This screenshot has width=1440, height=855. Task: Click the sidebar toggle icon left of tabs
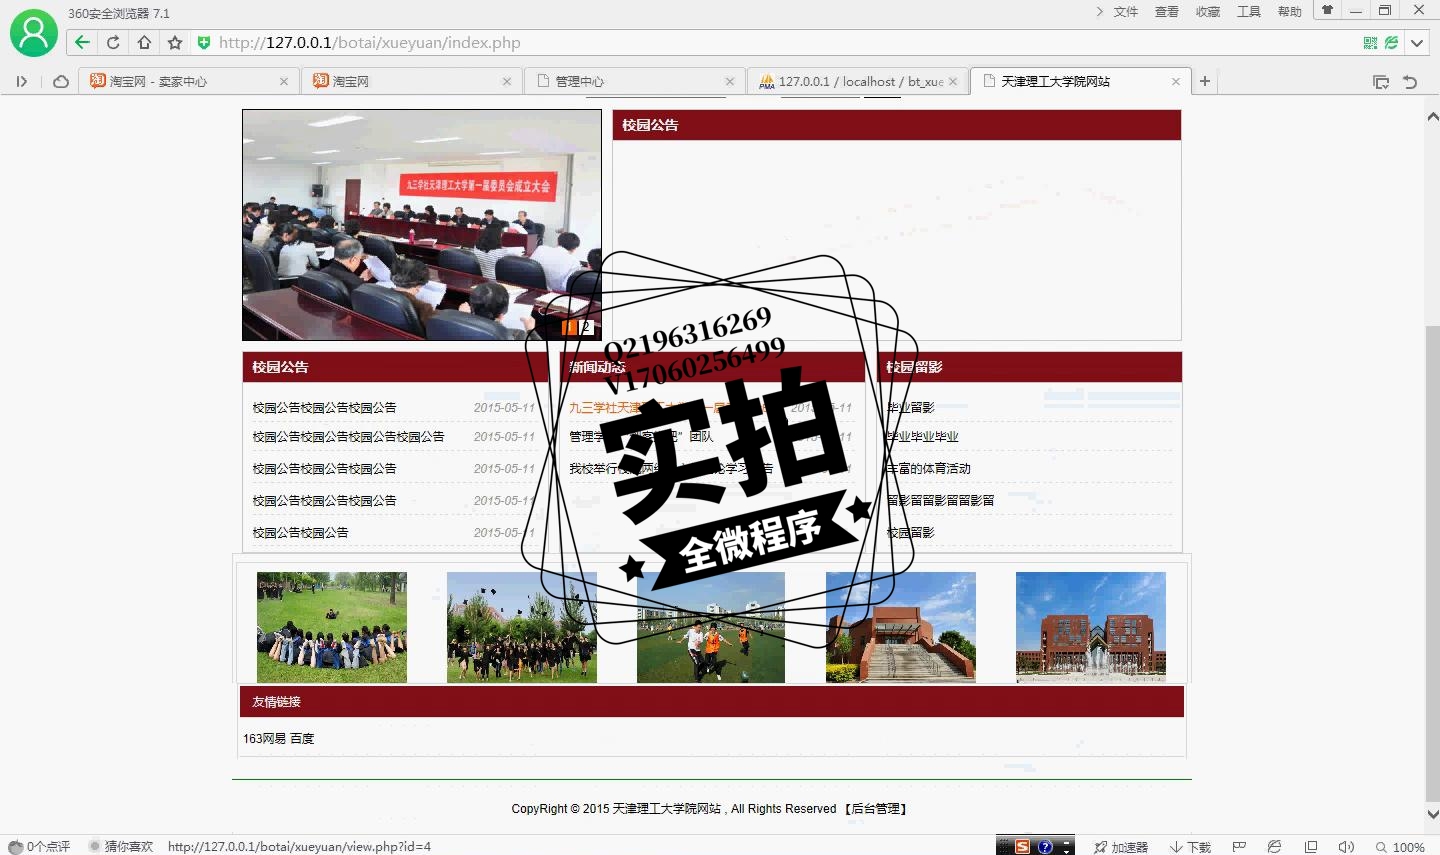(21, 81)
